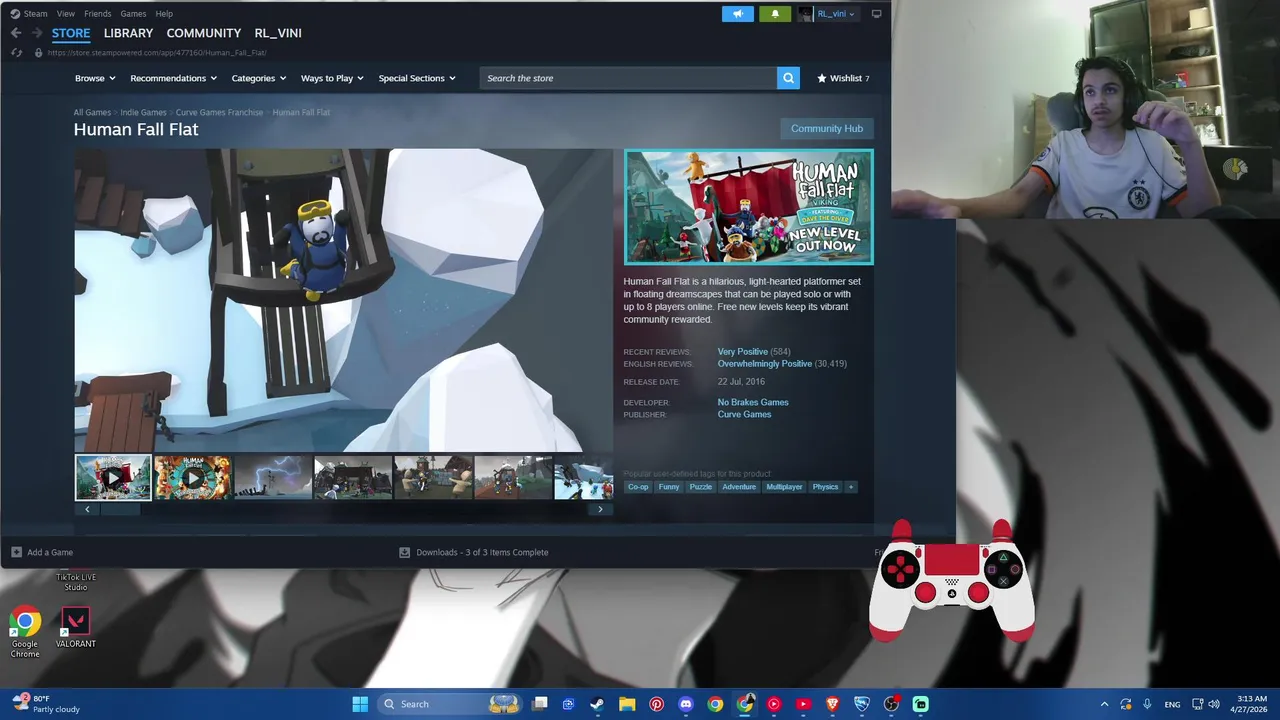
Task: Click the forward navigation arrow
Action: (x=38, y=33)
